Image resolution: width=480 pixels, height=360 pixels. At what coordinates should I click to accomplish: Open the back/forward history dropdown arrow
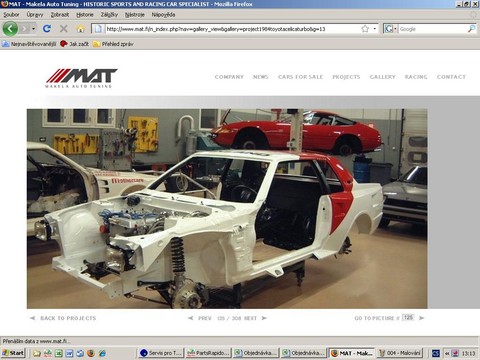tap(33, 29)
